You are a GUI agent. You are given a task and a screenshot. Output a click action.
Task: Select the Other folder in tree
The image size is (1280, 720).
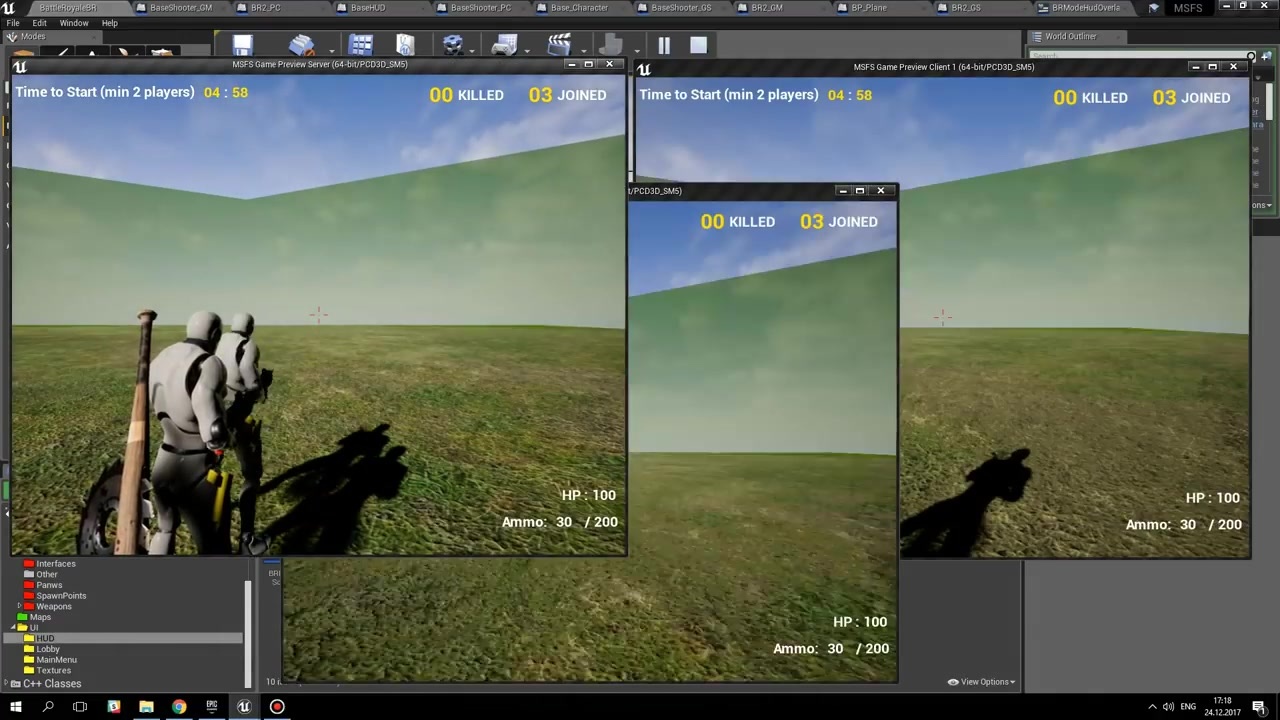click(47, 575)
